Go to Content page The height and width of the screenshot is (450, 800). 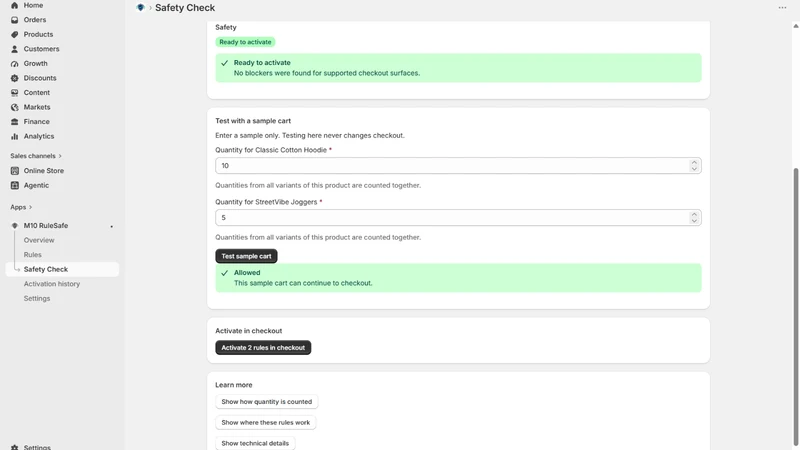(37, 93)
